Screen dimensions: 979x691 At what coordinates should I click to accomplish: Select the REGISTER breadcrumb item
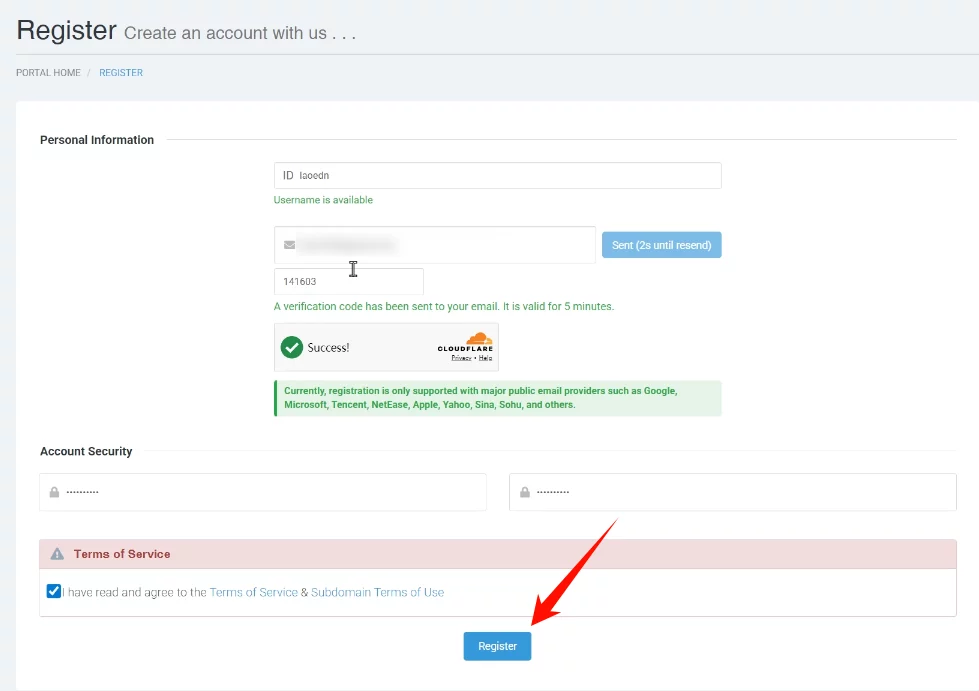(x=121, y=73)
